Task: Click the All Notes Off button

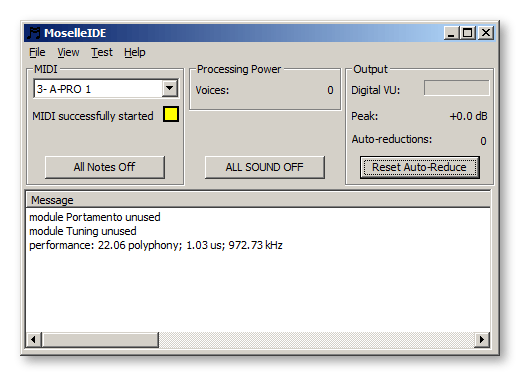Action: [105, 167]
